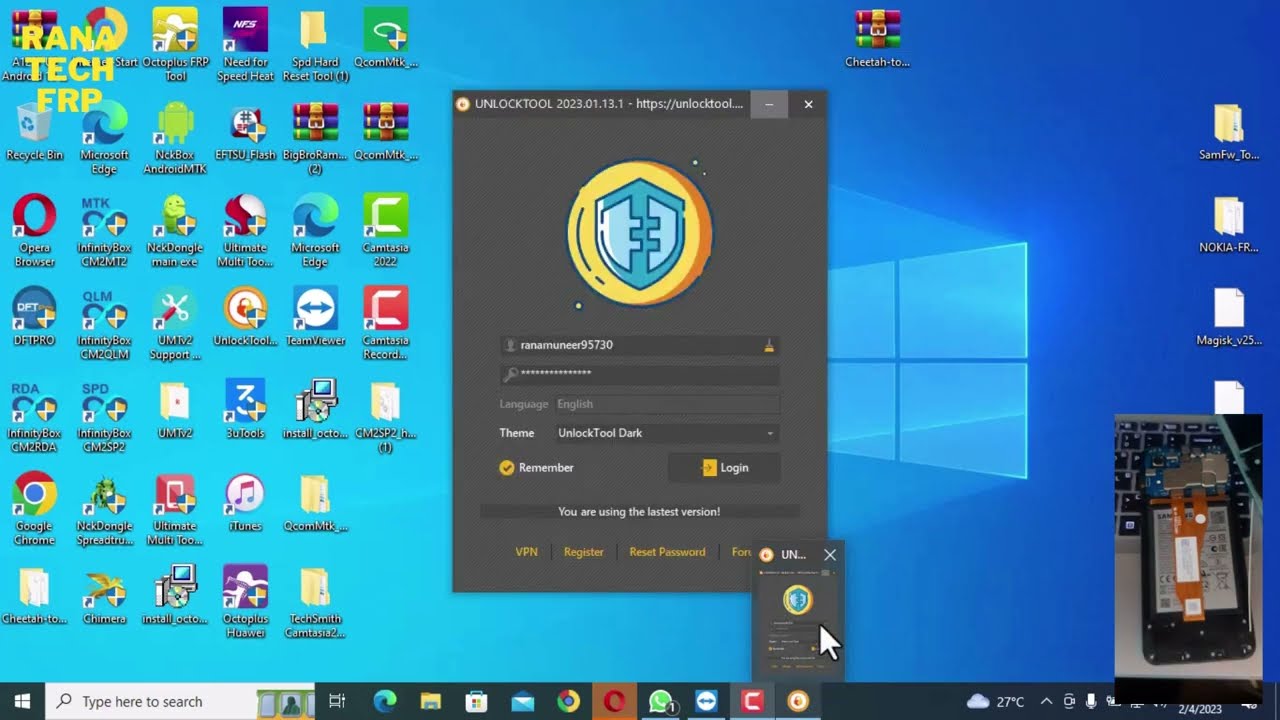Launch Edge from the taskbar

coord(385,701)
